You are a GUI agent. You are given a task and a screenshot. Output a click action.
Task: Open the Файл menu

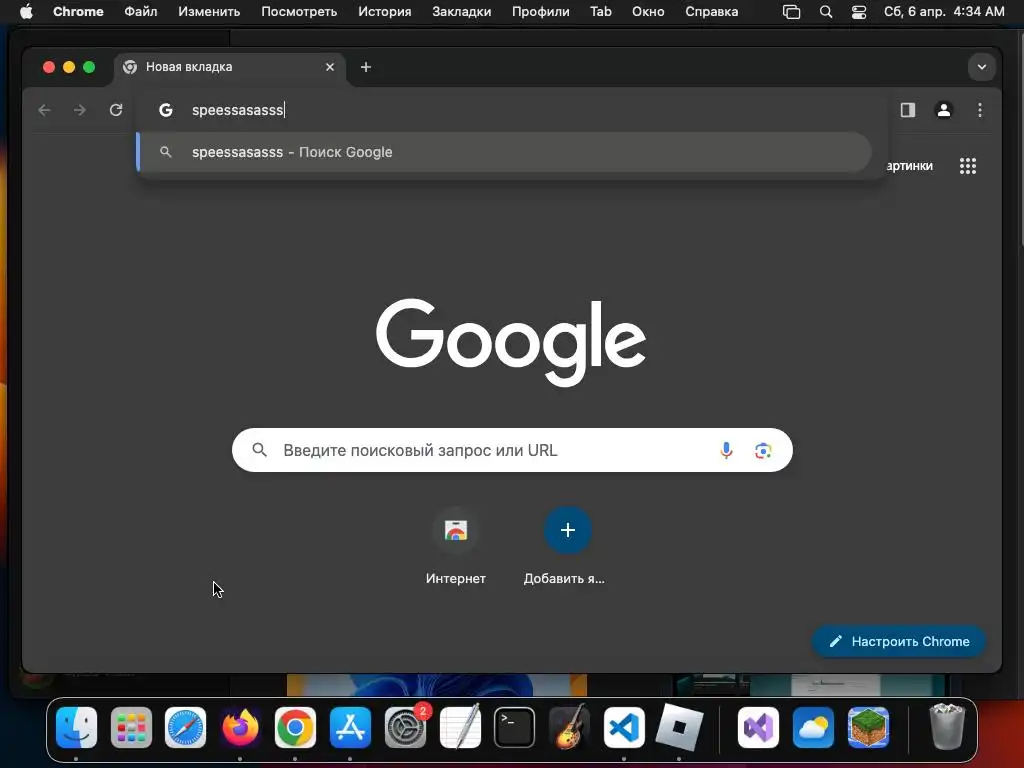(x=140, y=12)
